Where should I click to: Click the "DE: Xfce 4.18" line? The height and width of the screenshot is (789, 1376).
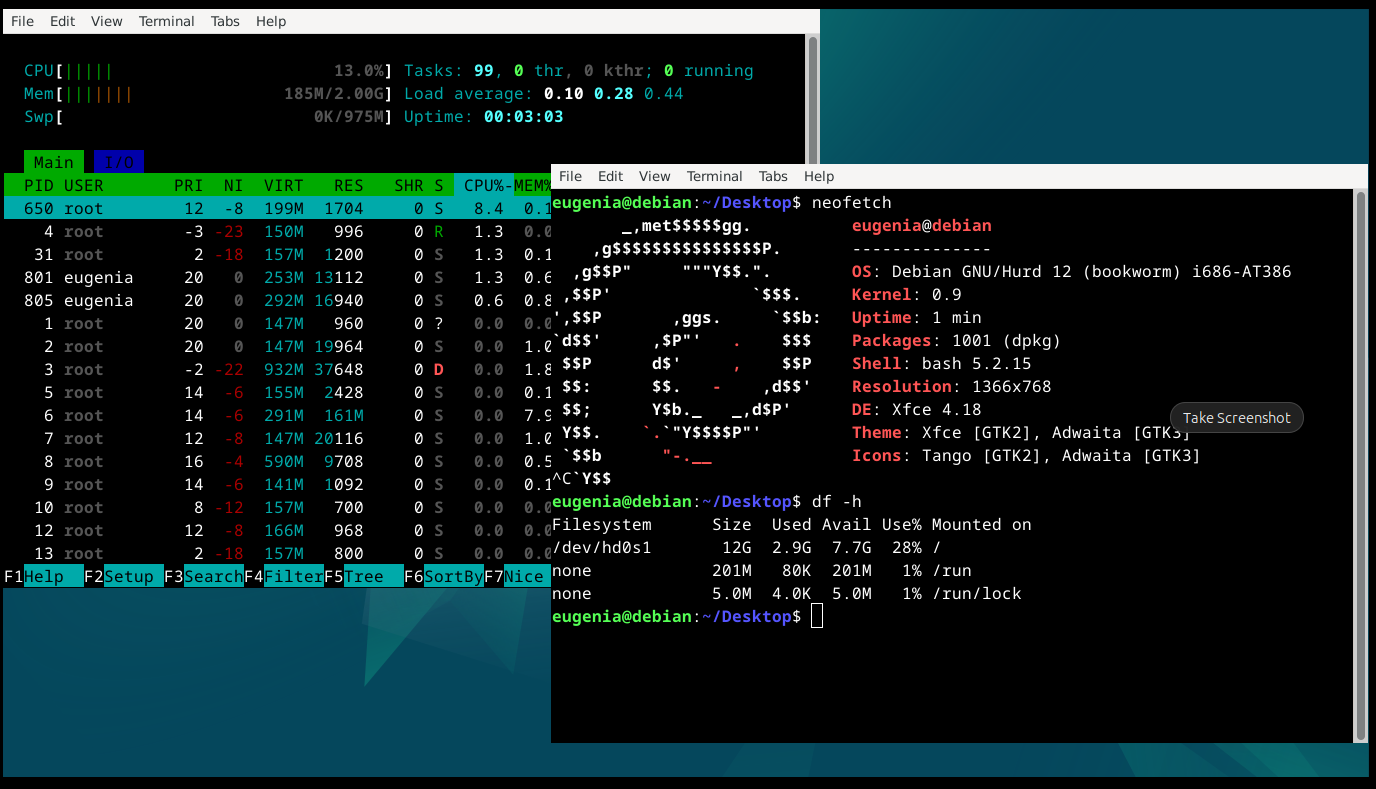[917, 410]
